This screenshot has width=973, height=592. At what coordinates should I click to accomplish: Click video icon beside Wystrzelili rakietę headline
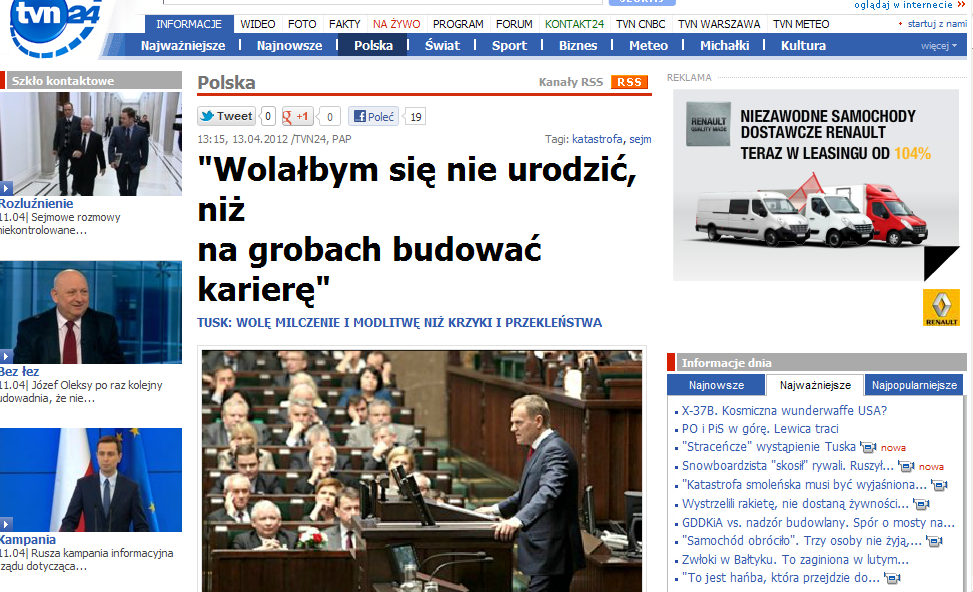921,504
